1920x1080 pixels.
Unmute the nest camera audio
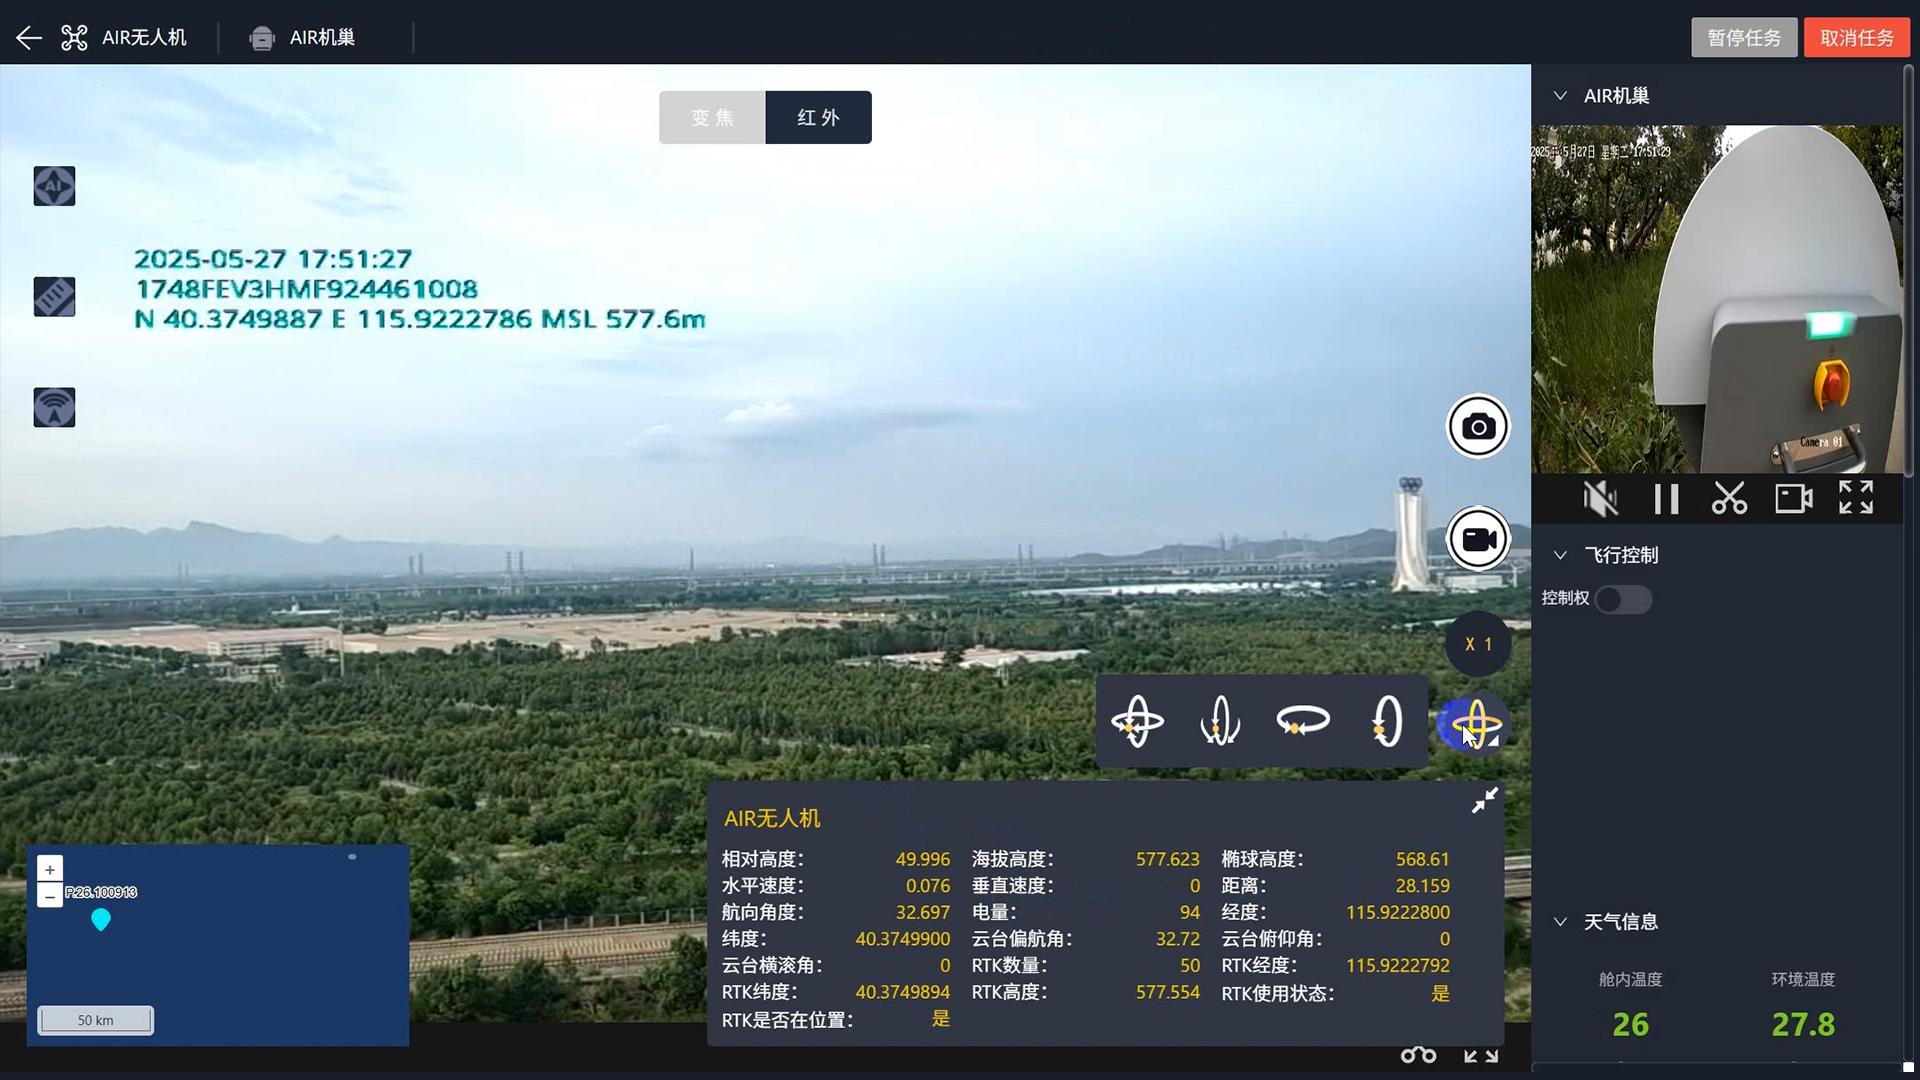tap(1600, 498)
